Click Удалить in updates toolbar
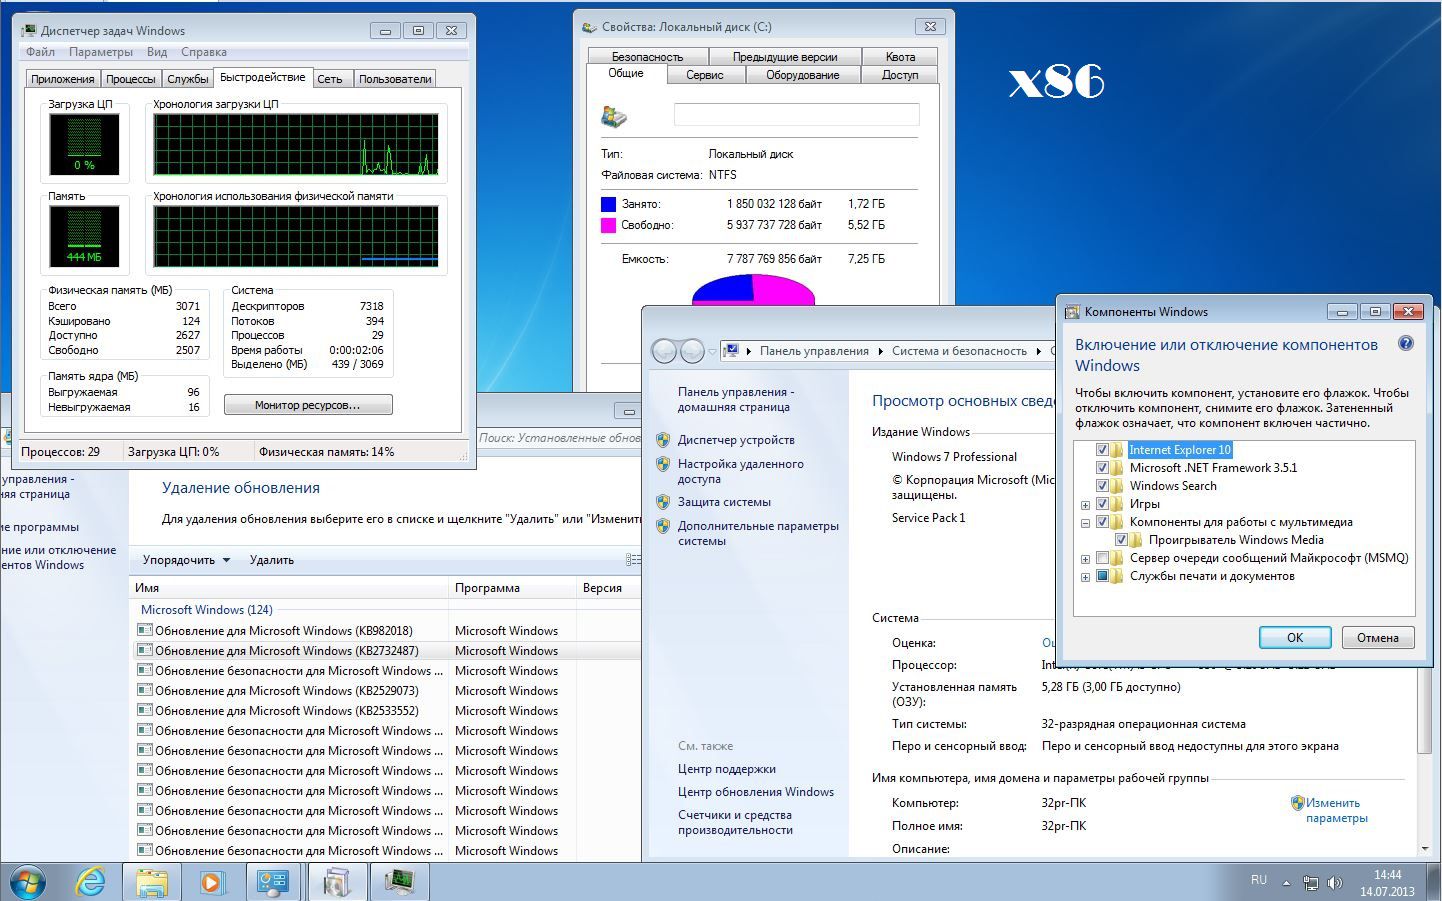Image resolution: width=1442 pixels, height=901 pixels. point(272,560)
